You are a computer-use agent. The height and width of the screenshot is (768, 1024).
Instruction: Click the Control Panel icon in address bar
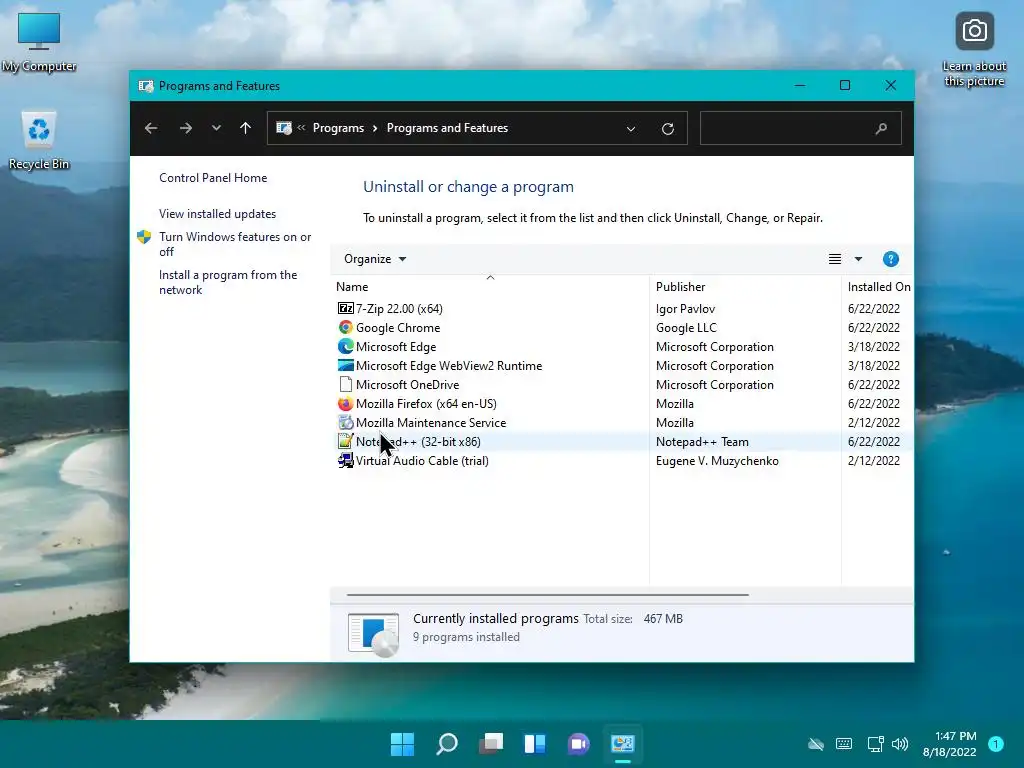[283, 128]
